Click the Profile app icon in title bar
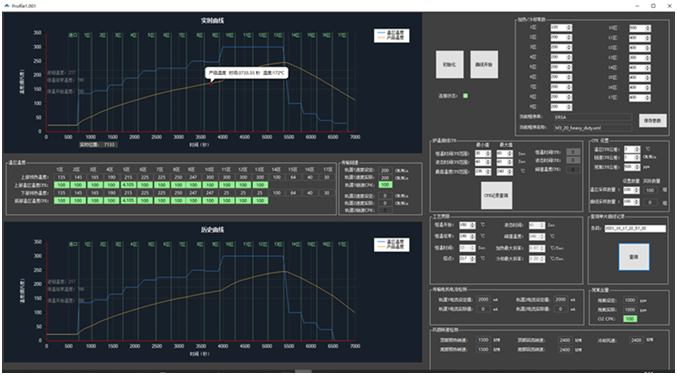Screen dimensions: 677x375 pos(6,6)
